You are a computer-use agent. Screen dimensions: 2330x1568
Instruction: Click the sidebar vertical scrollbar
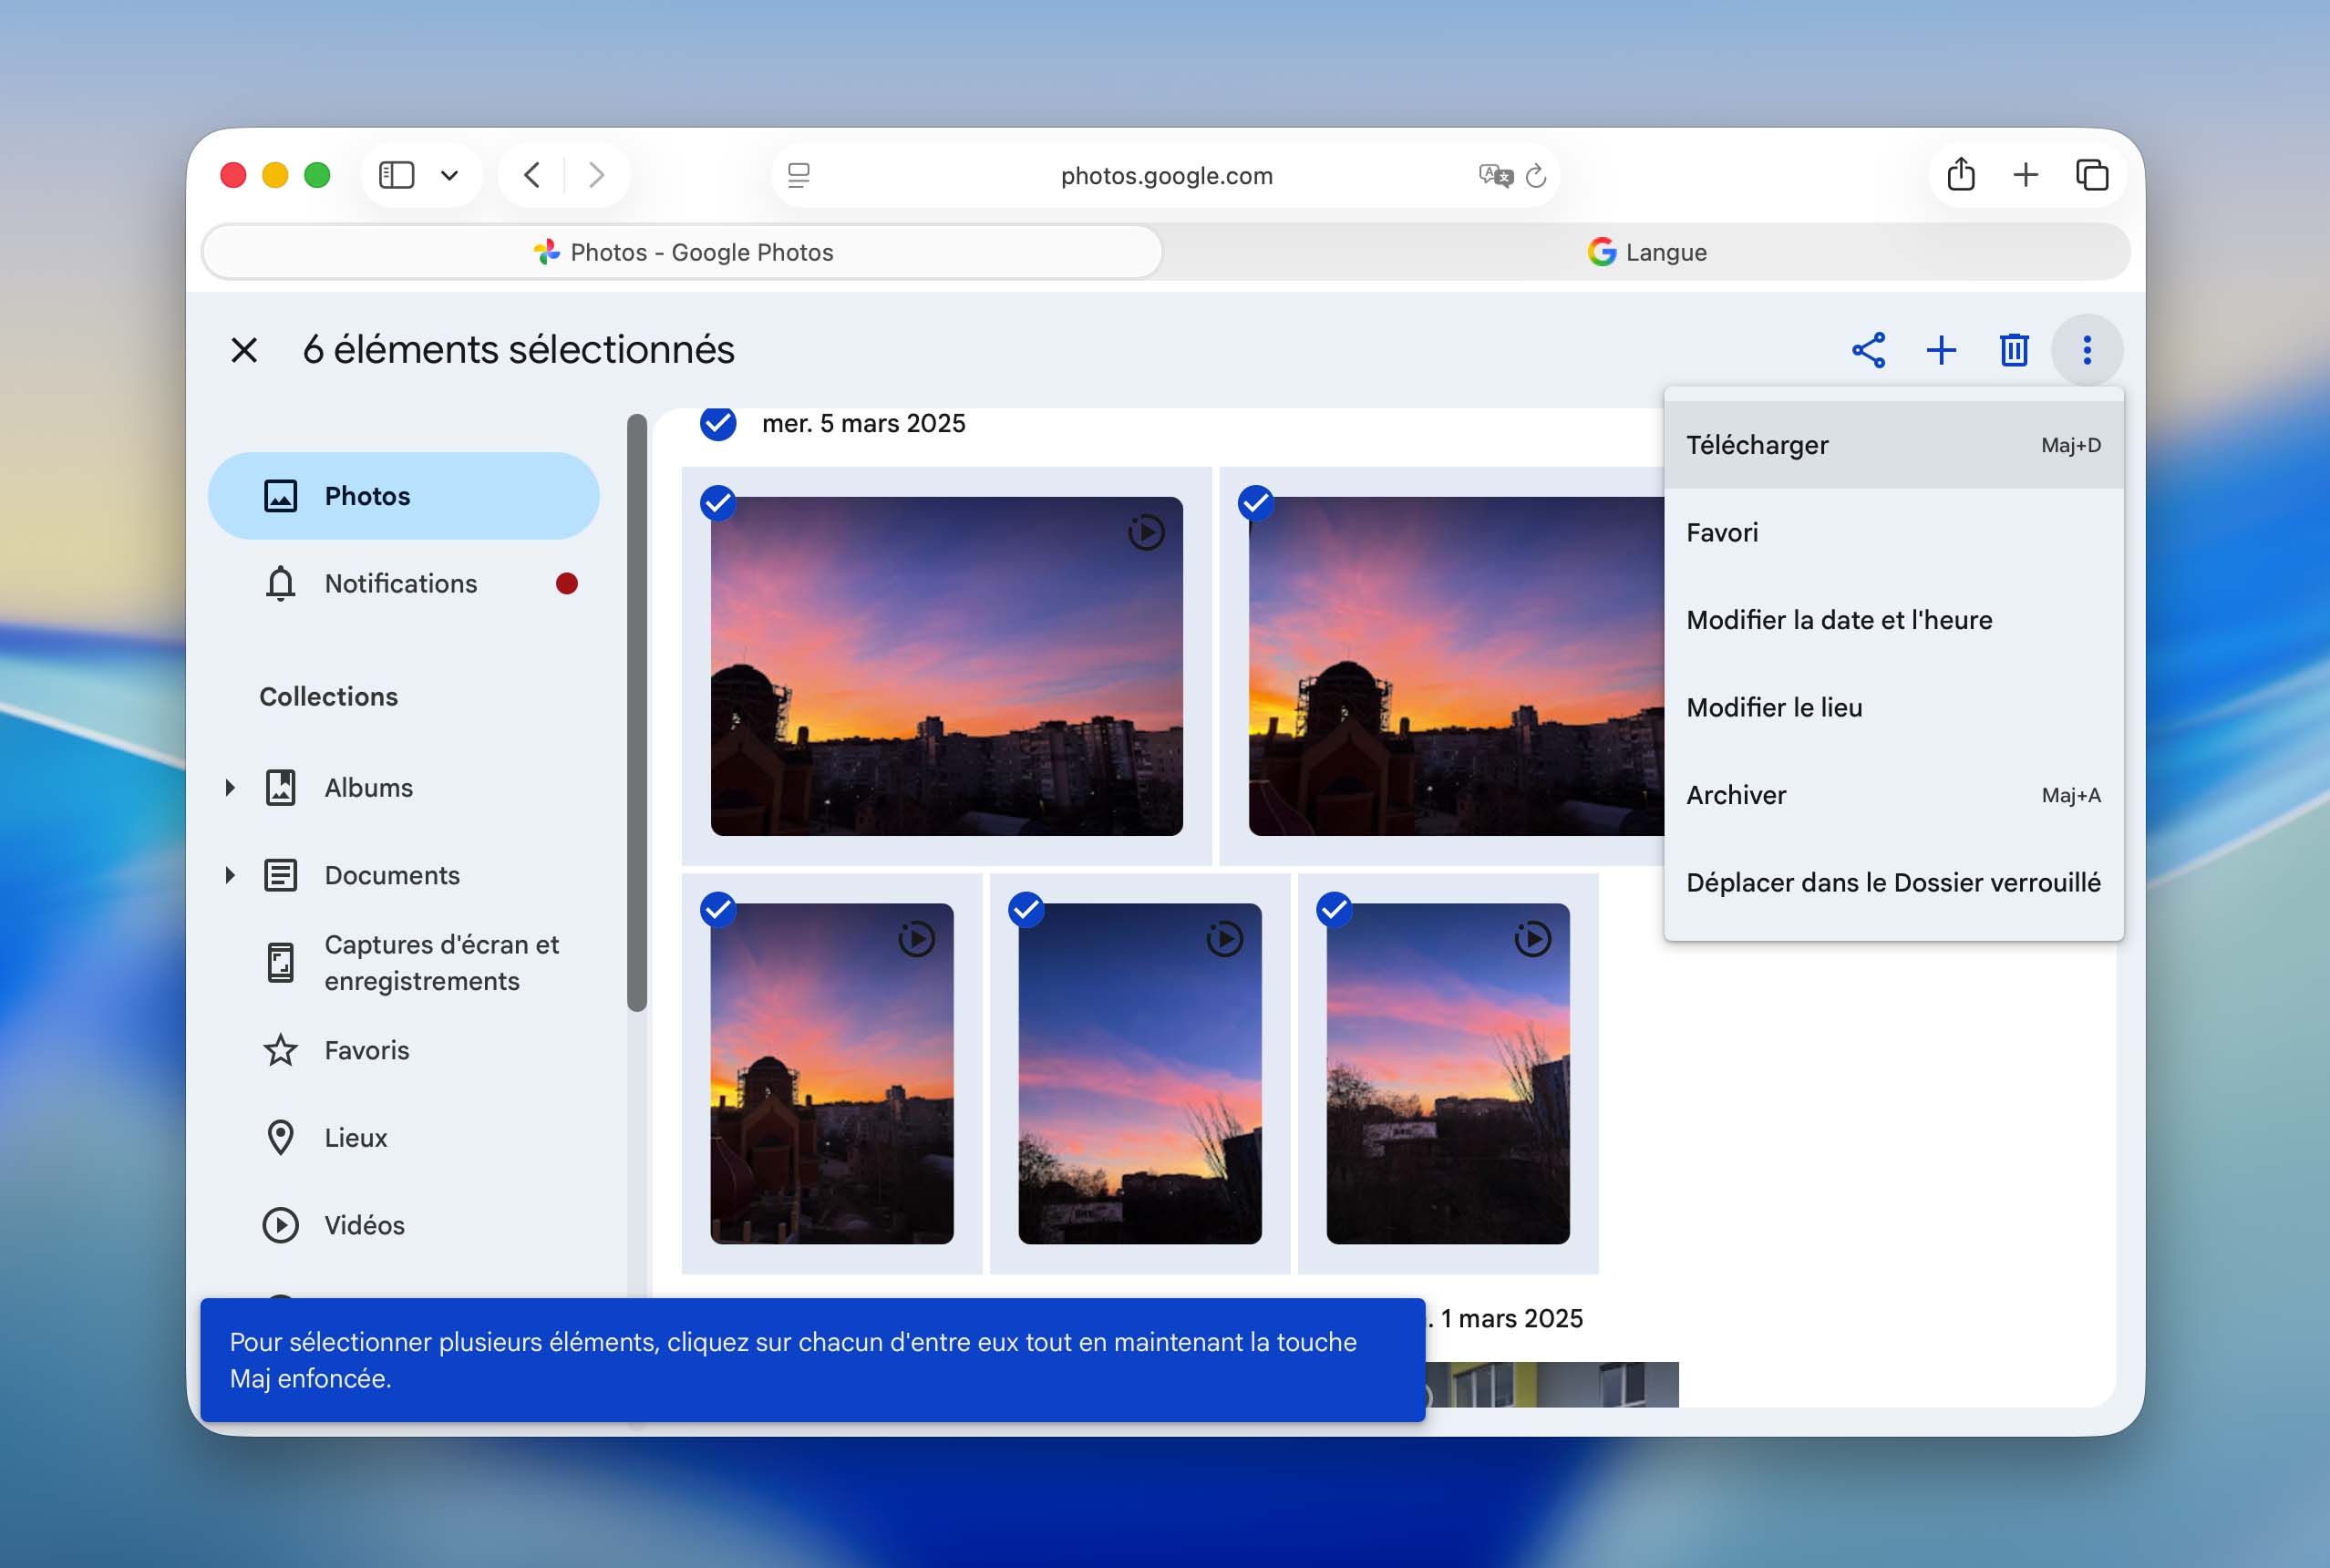coord(637,712)
